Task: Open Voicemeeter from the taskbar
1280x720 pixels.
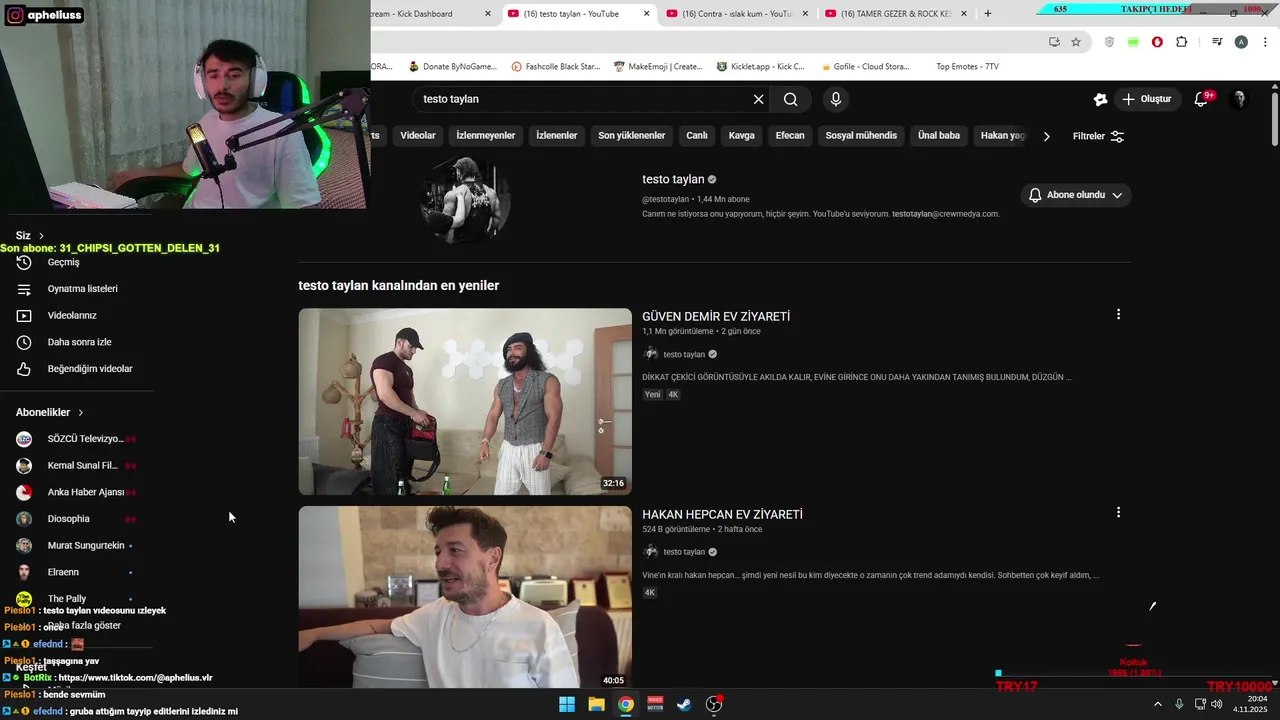Action: point(655,704)
